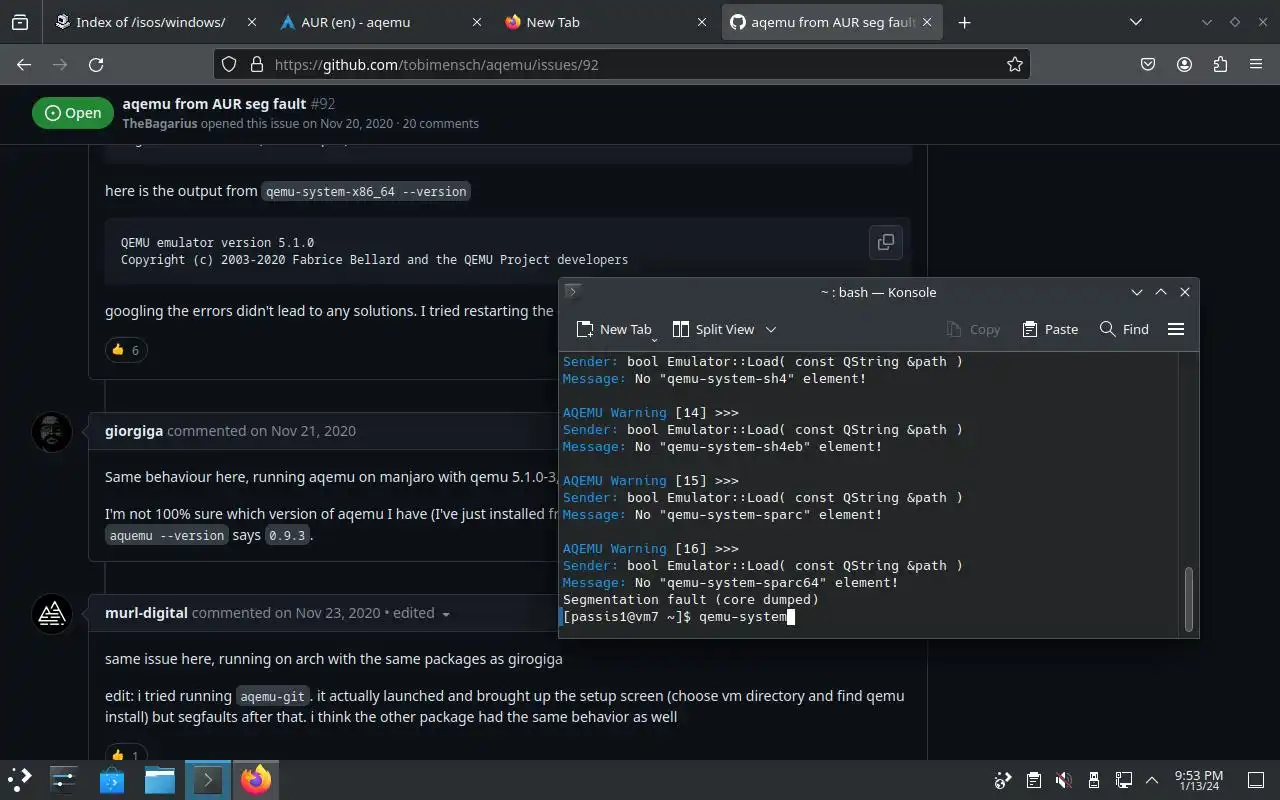Copy the QEMU version code block

[x=885, y=242]
